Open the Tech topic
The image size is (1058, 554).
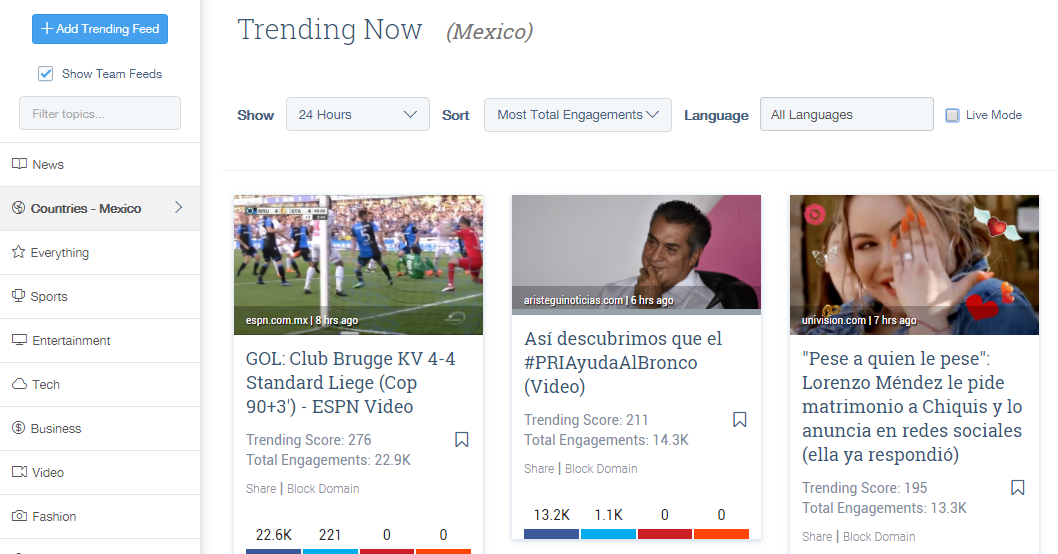[x=100, y=384]
